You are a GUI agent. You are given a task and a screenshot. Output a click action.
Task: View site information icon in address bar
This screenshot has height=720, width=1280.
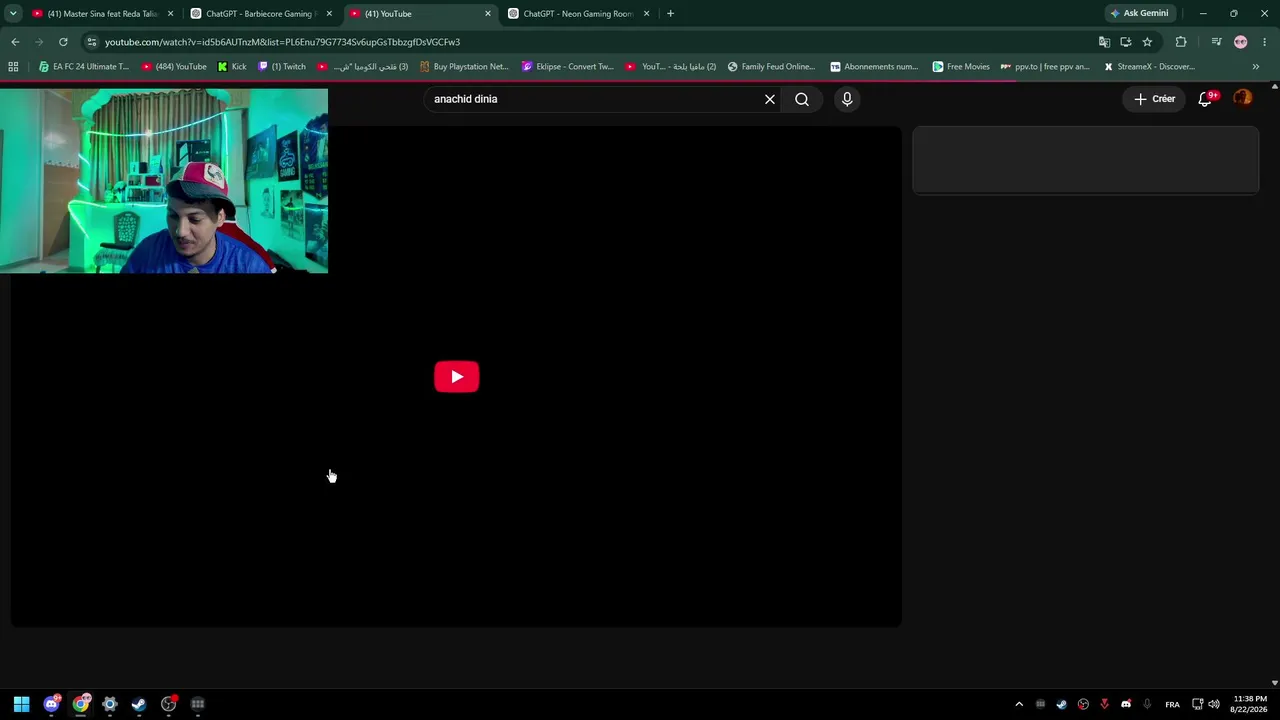pos(91,42)
